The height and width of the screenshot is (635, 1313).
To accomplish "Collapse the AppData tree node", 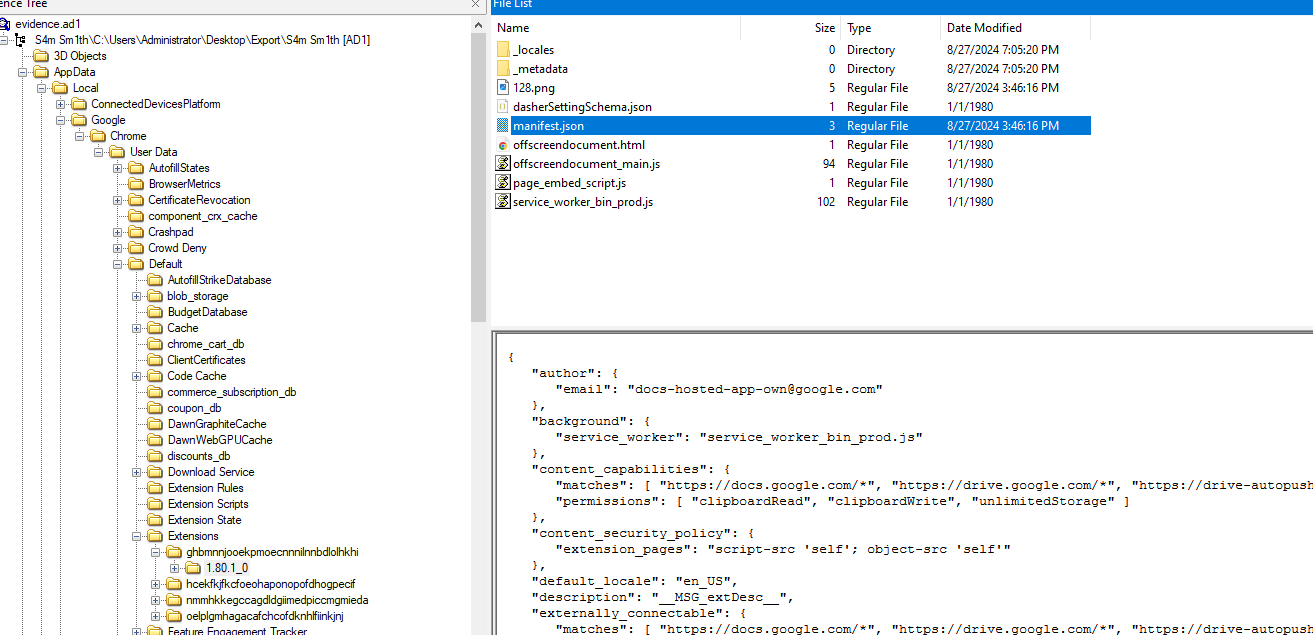I will click(22, 72).
